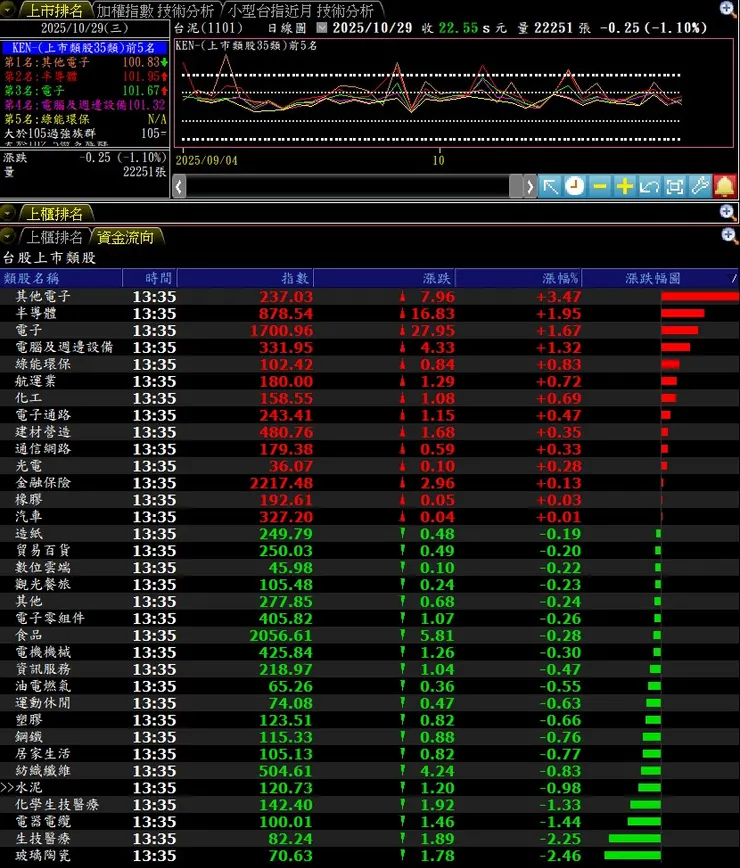Image resolution: width=740 pixels, height=868 pixels.
Task: Select the 紡織纖維 sector row
Action: [370, 771]
